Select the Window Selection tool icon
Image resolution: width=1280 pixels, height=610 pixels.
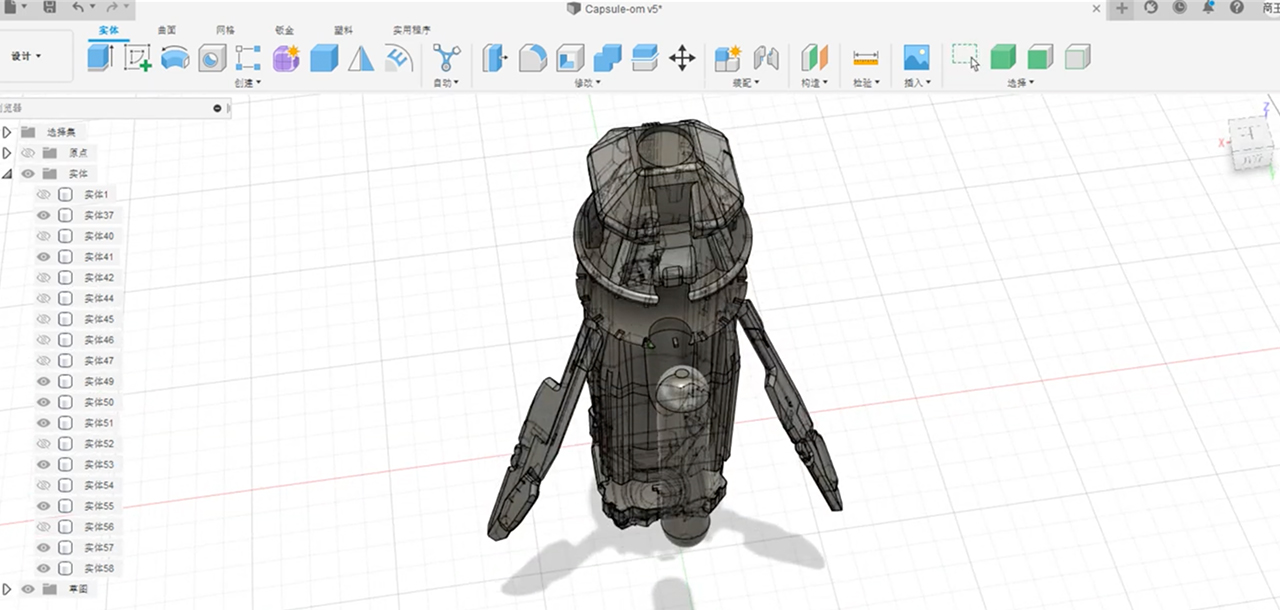(x=966, y=57)
